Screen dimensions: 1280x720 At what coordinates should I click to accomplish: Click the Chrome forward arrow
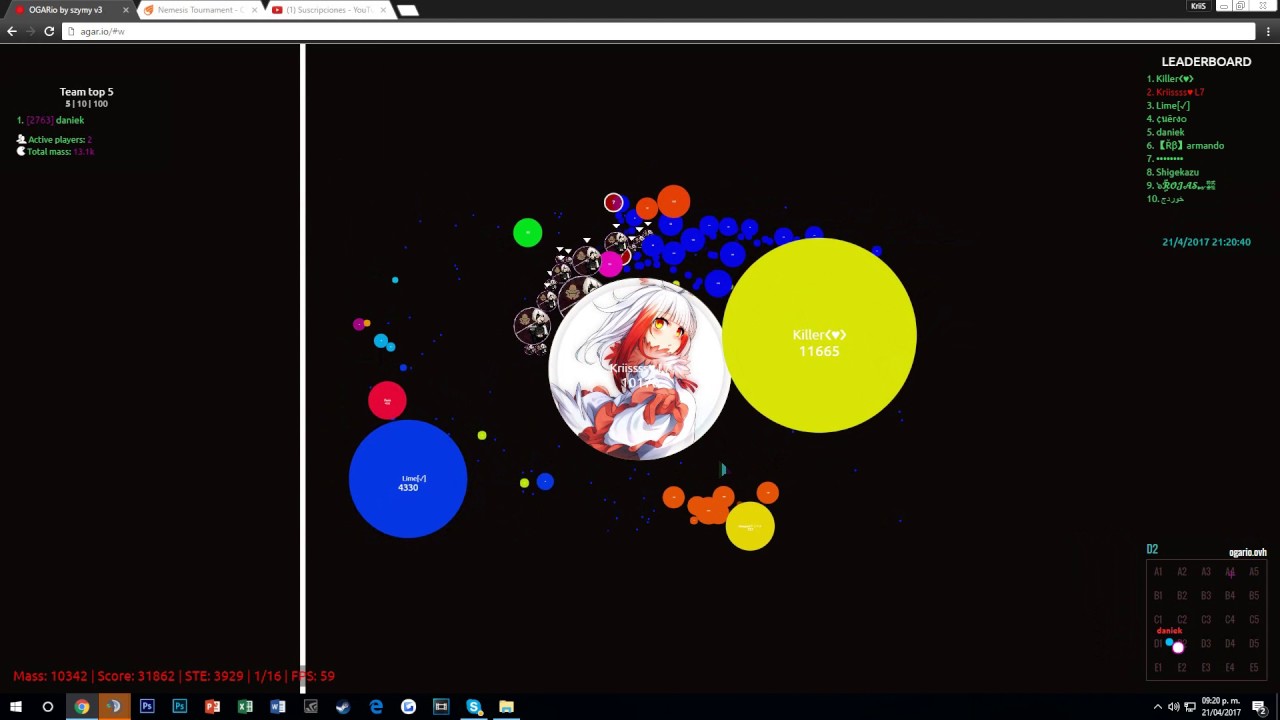click(x=30, y=31)
